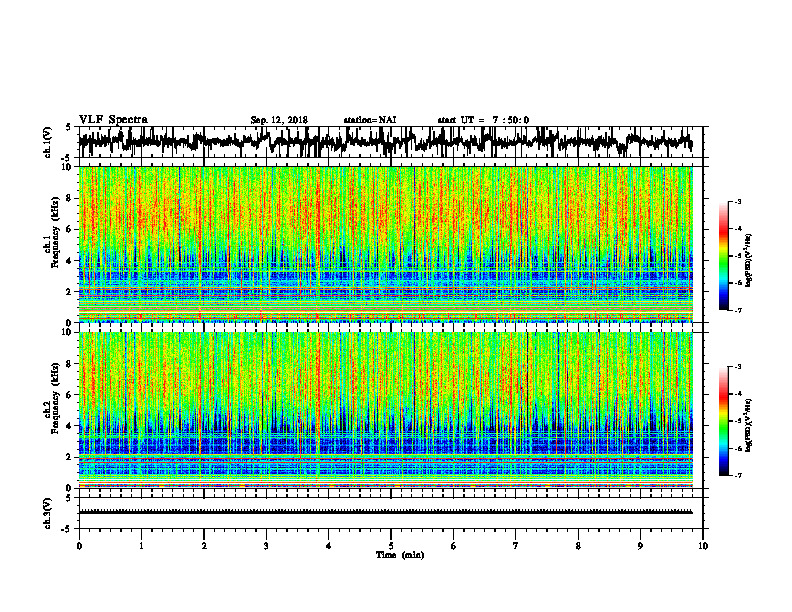This screenshot has height=612, width=792.
Task: Click time axis tick label "3"
Action: 266,546
